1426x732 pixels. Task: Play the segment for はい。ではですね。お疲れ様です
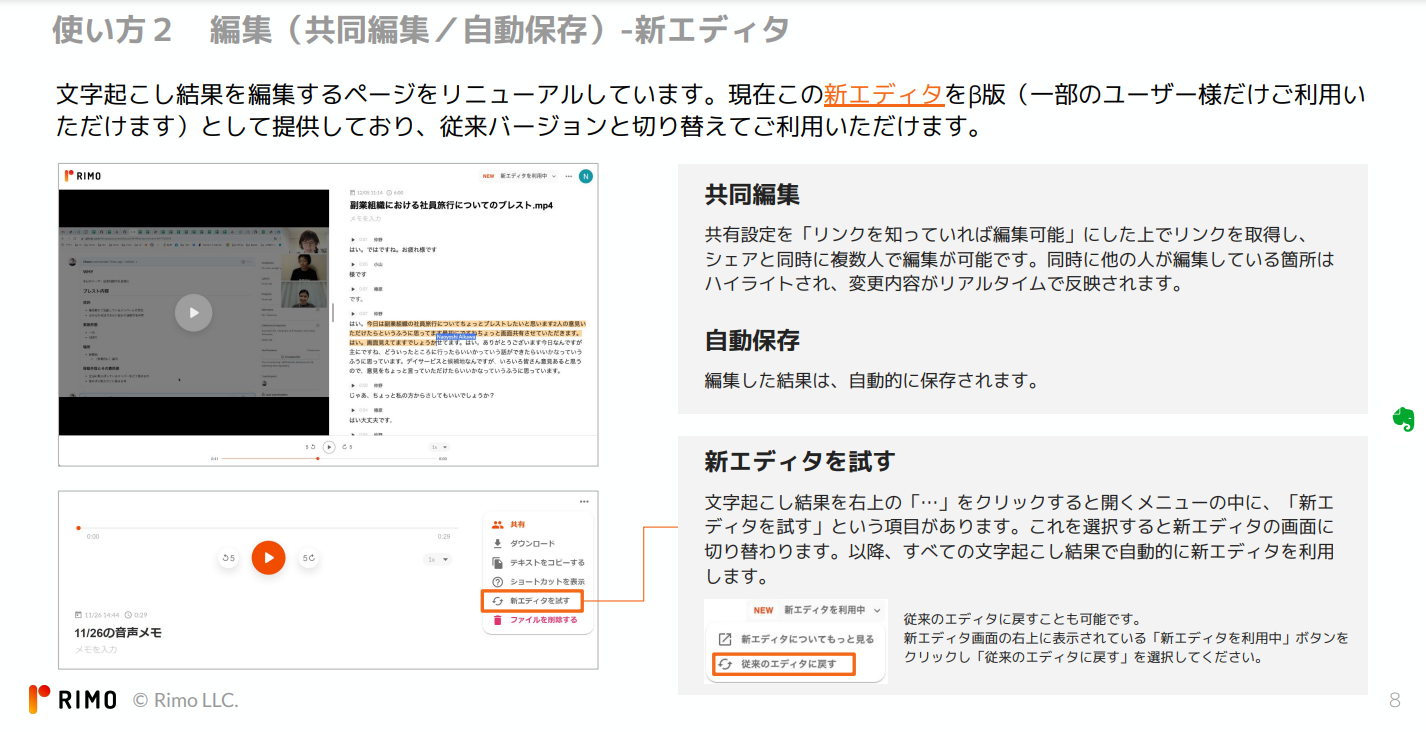(x=353, y=239)
